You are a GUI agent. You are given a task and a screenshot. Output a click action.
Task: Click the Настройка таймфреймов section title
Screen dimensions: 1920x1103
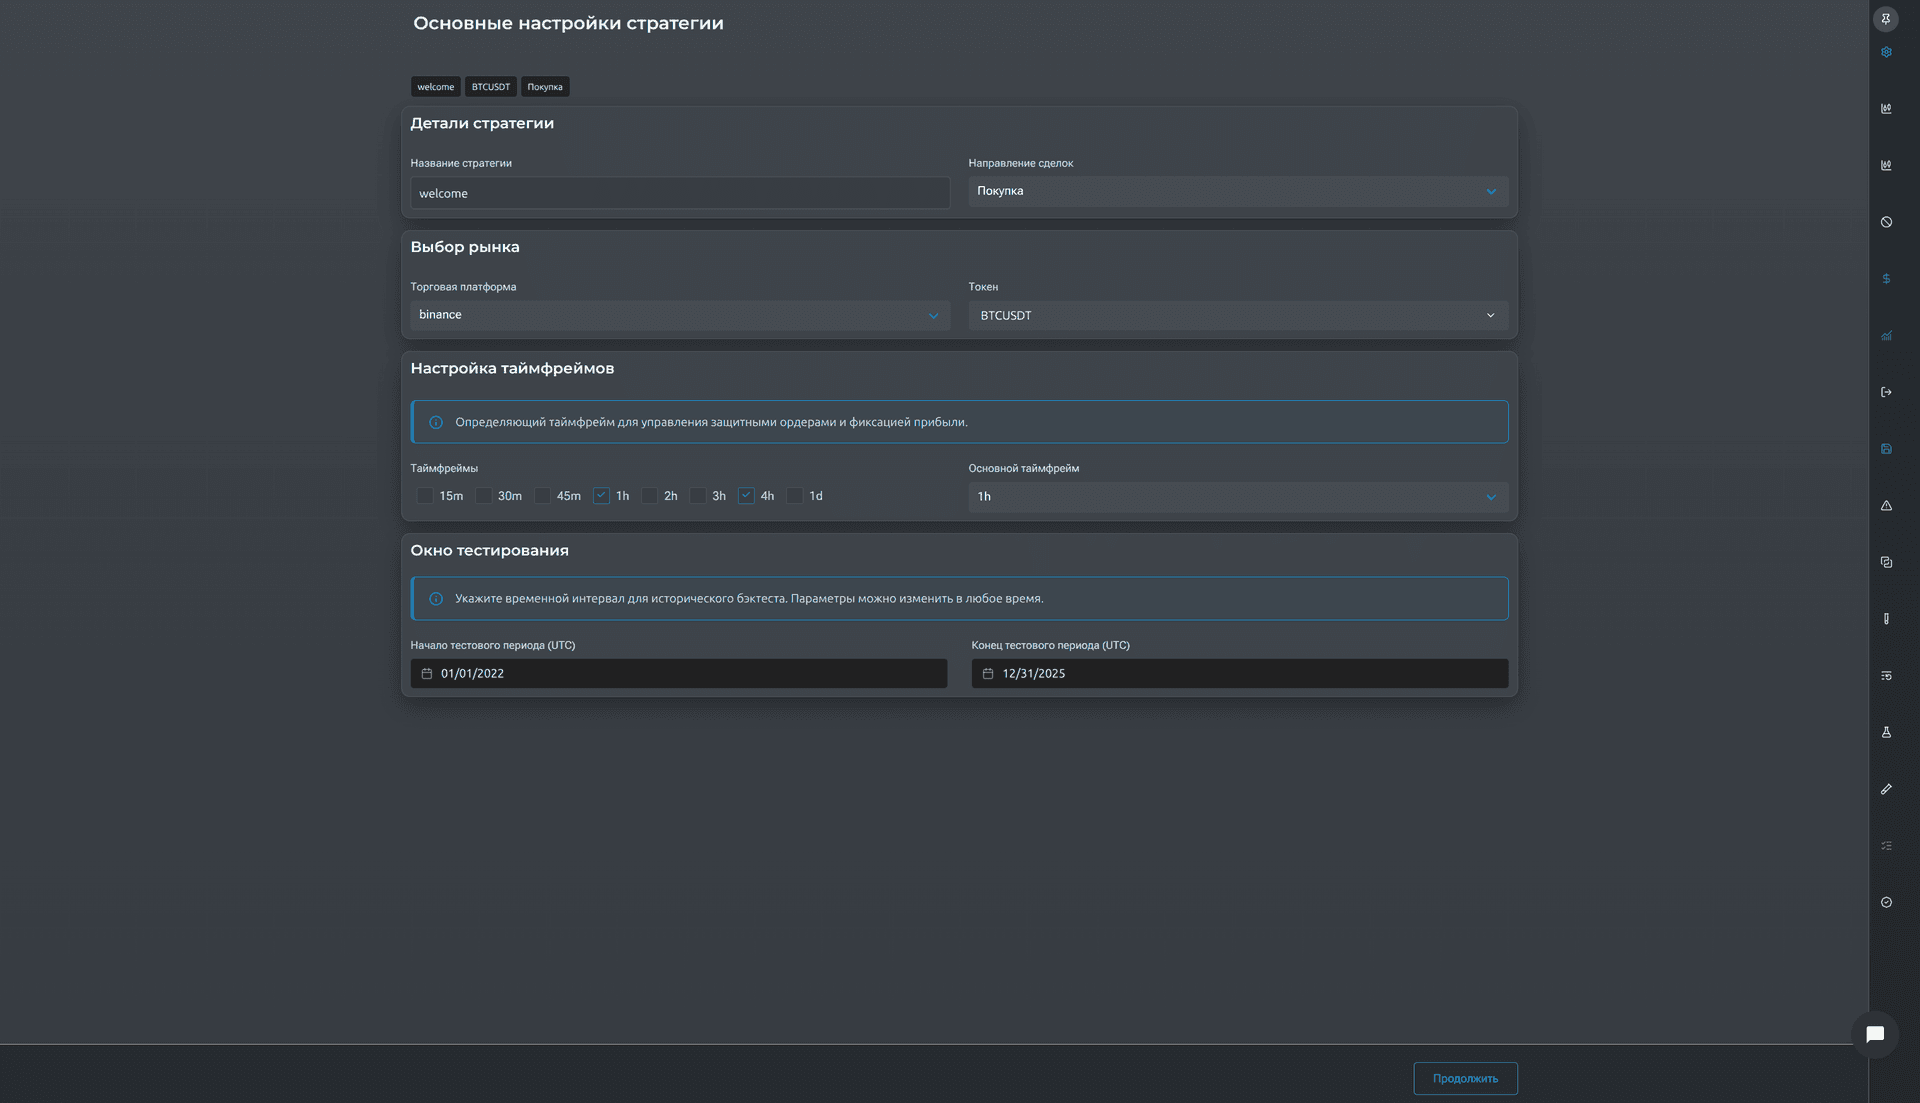(x=512, y=368)
